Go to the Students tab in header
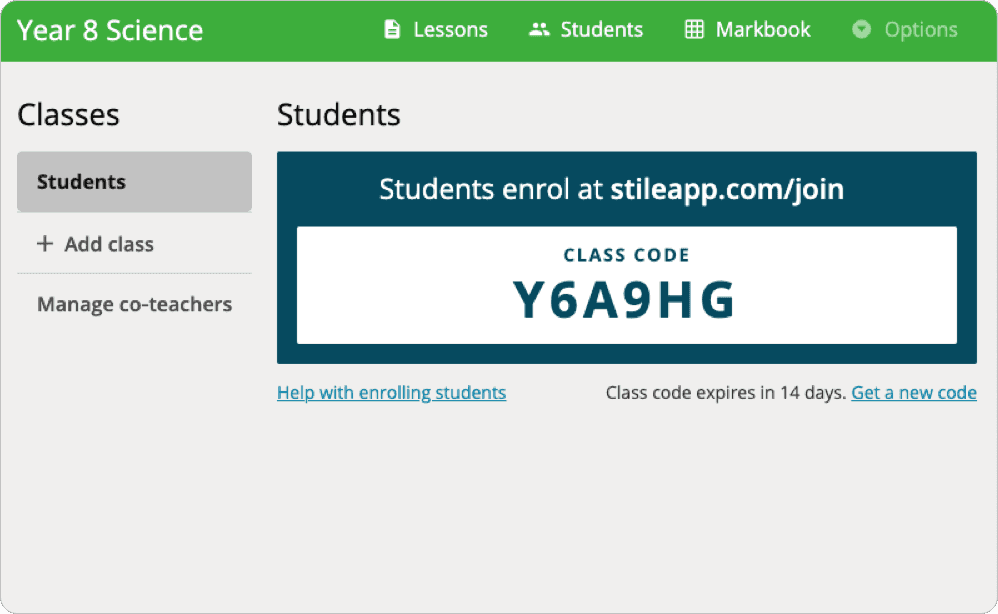The width and height of the screenshot is (998, 614). (586, 29)
